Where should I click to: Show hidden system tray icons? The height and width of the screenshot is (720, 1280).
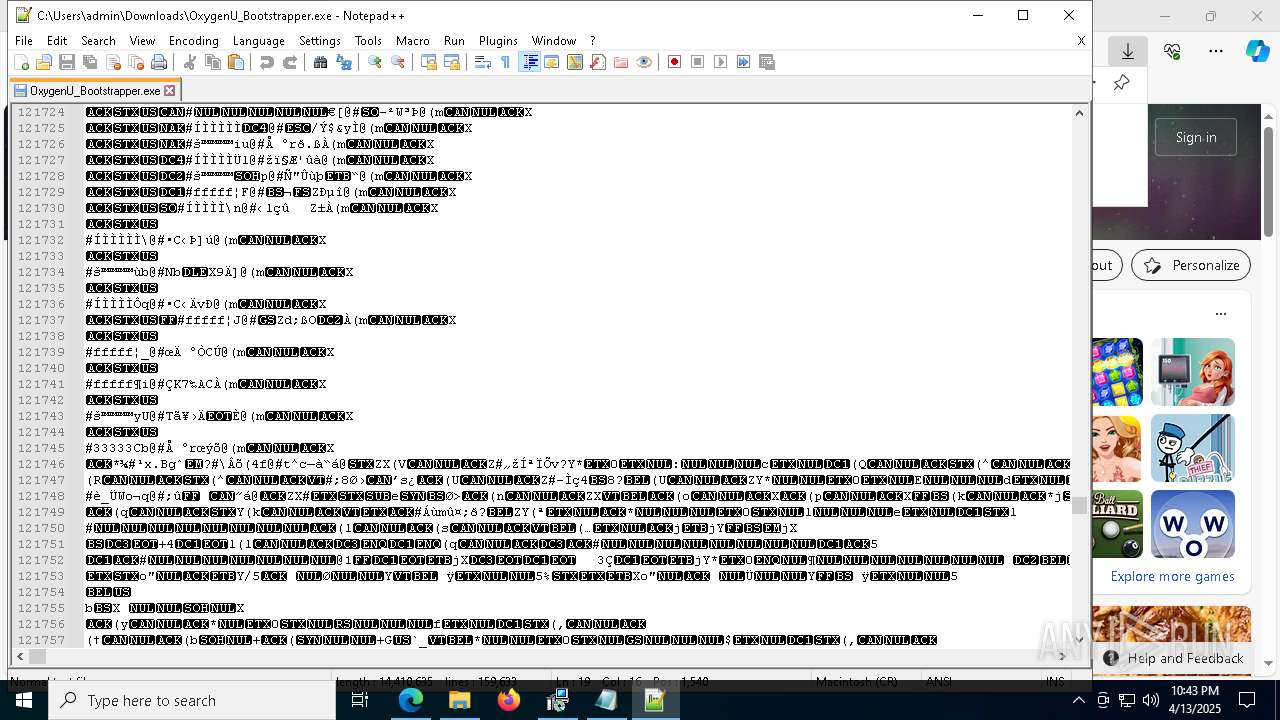[x=1078, y=700]
